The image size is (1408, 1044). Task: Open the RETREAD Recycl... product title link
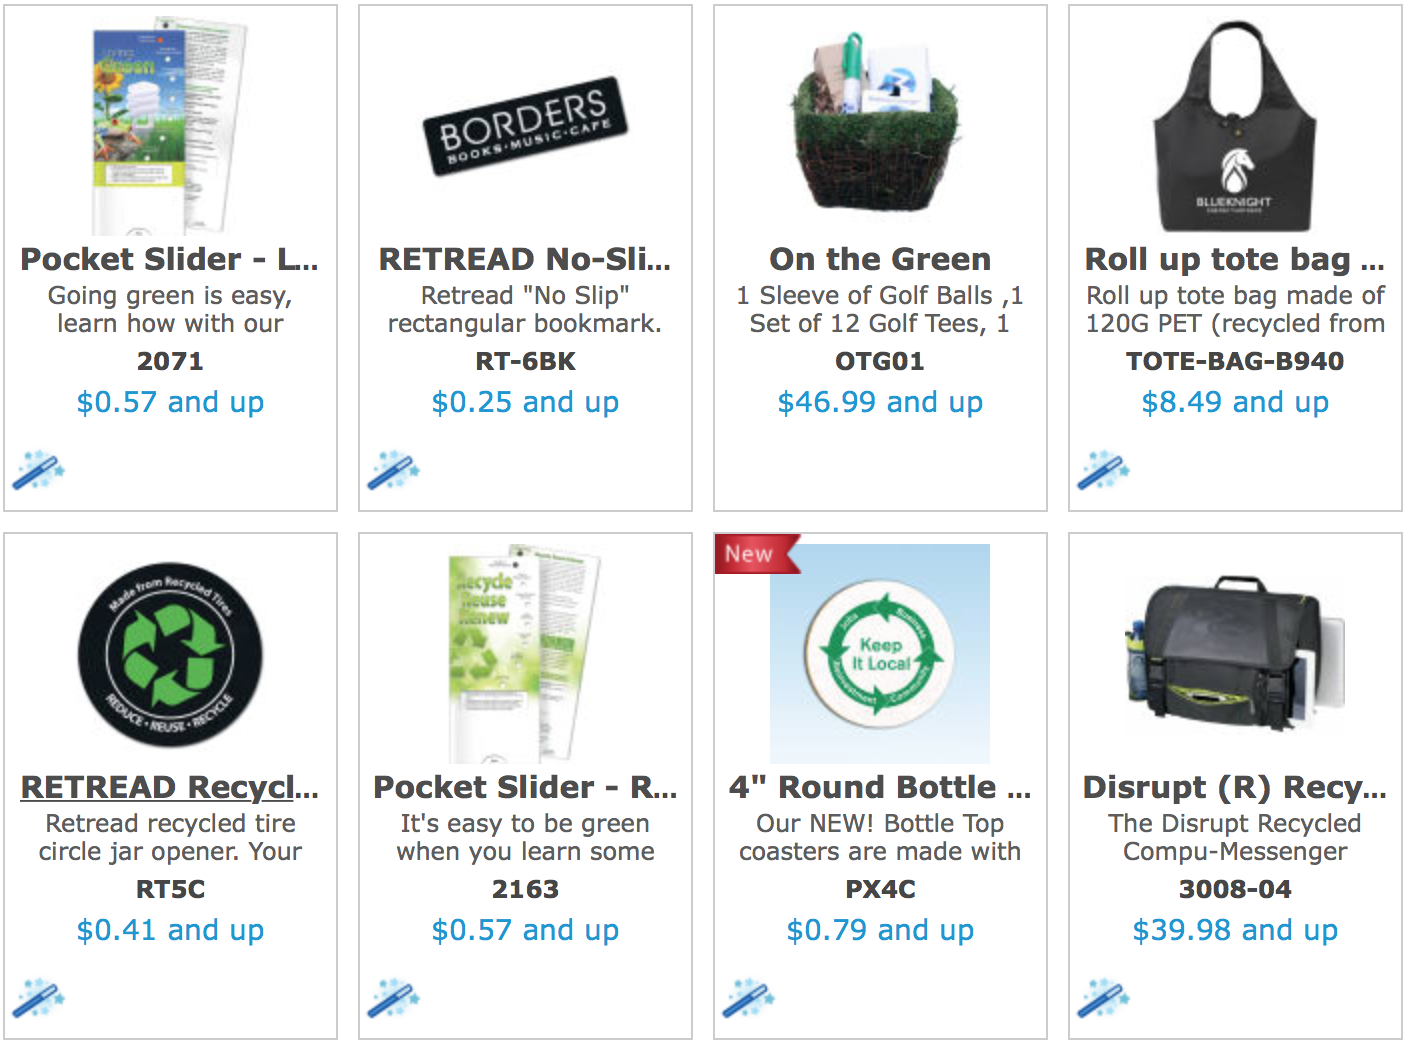(x=170, y=788)
